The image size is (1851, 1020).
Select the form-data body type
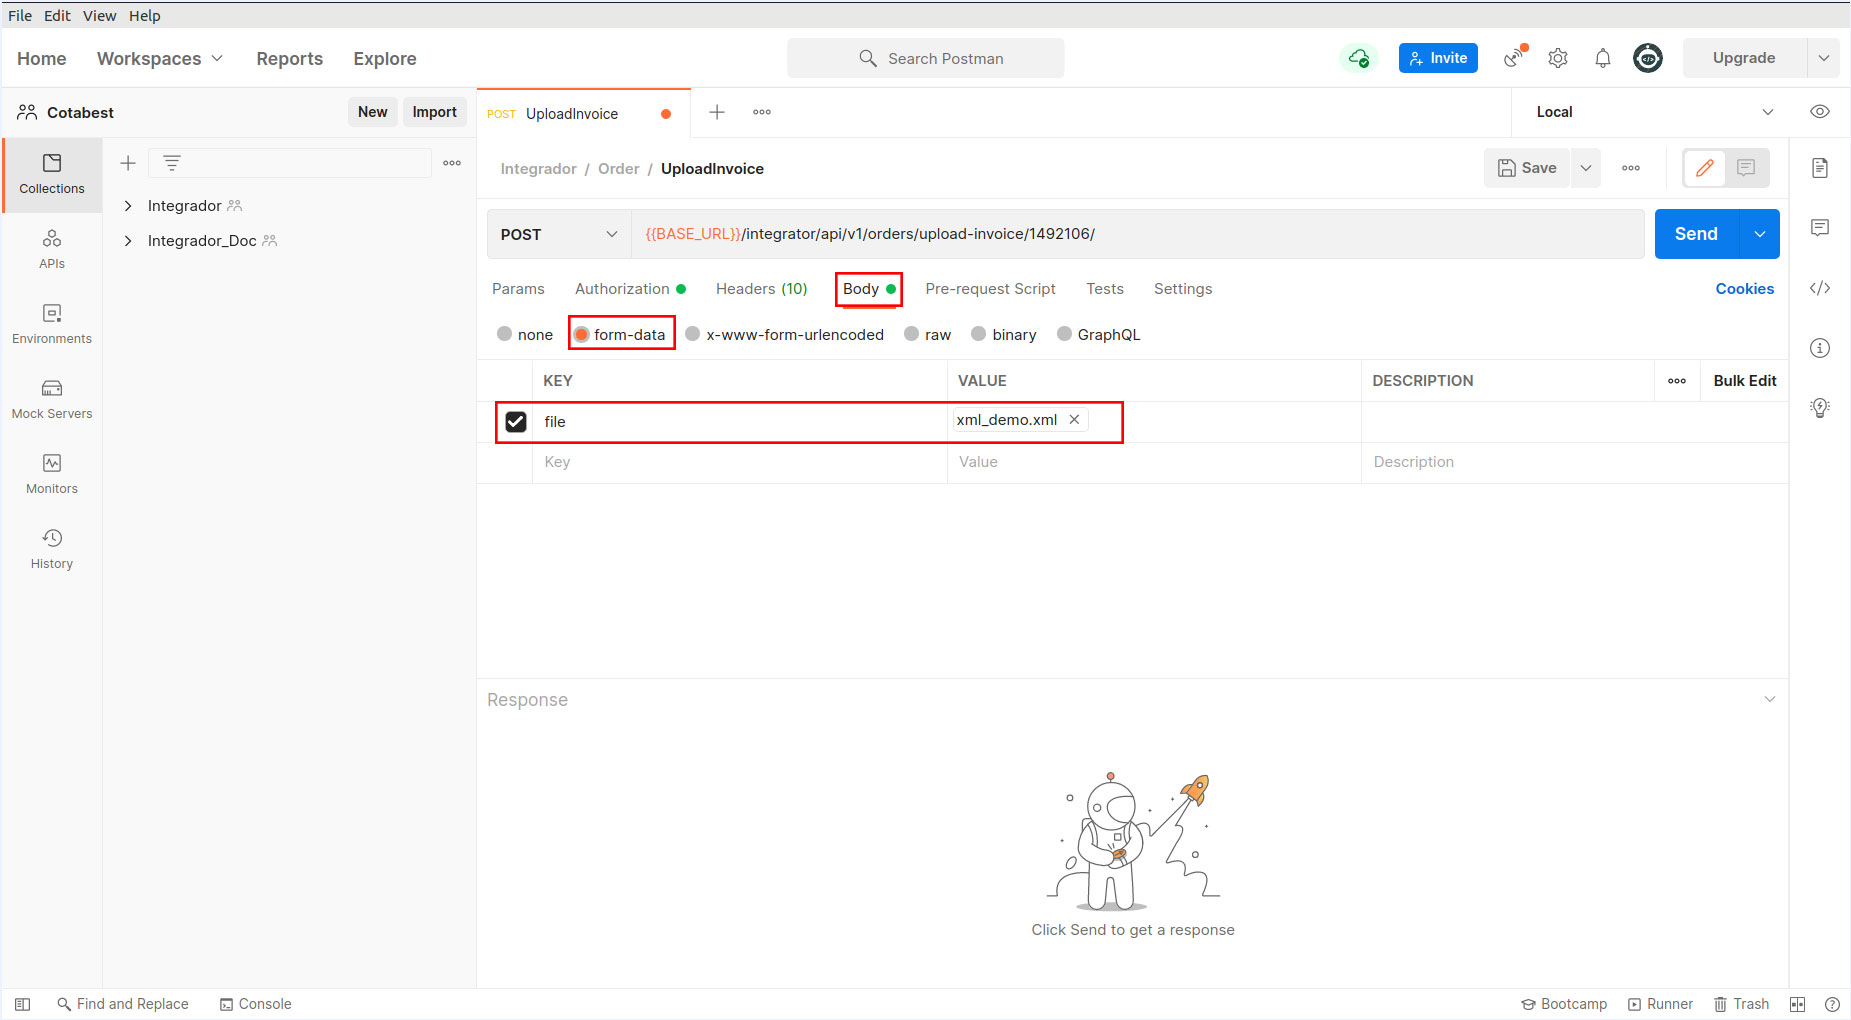581,334
